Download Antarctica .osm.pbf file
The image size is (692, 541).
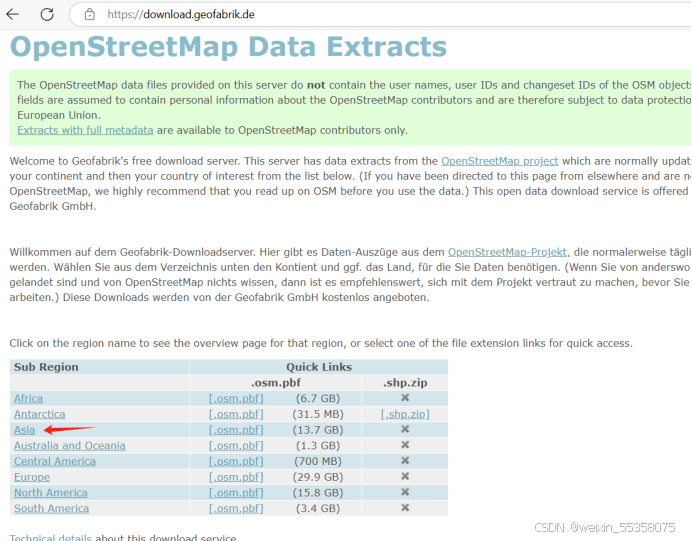[x=236, y=414]
